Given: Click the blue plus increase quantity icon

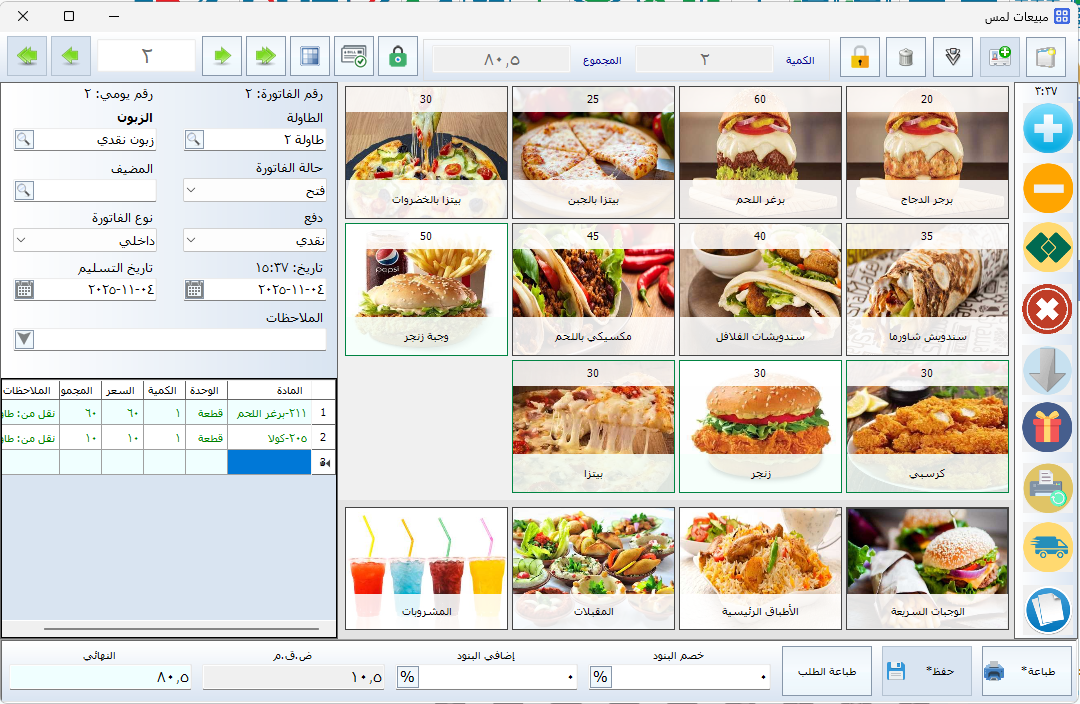Looking at the screenshot, I should [x=1047, y=128].
